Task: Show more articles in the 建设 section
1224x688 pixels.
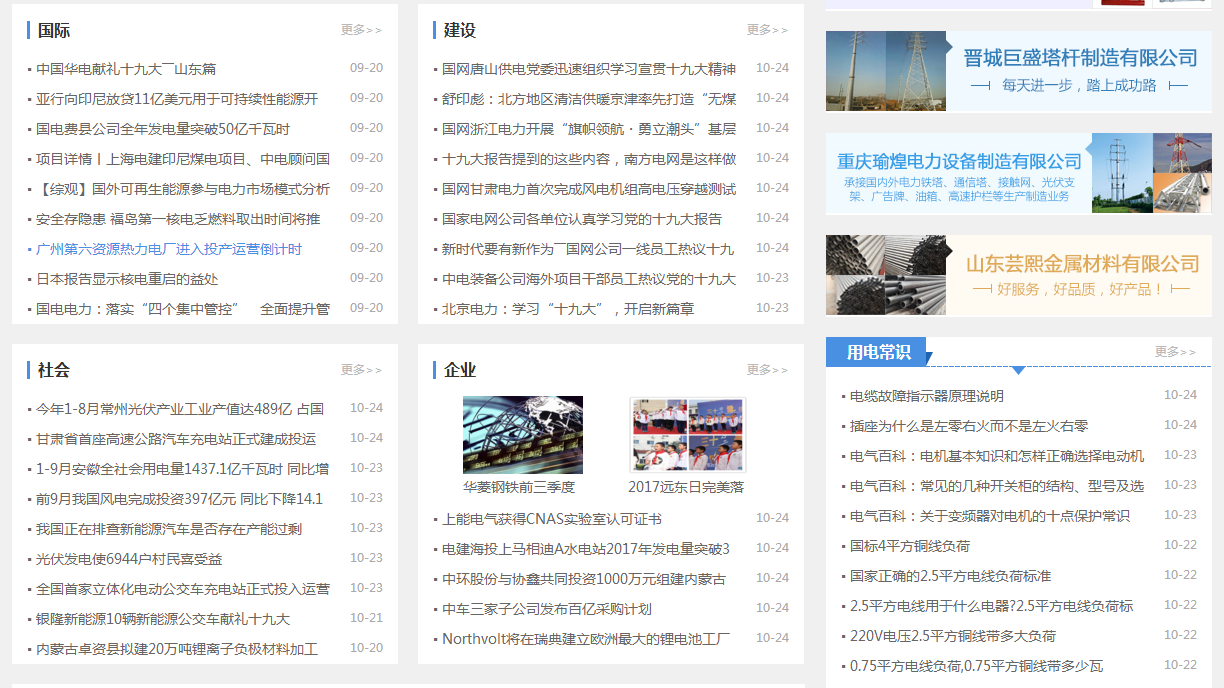Action: click(767, 30)
